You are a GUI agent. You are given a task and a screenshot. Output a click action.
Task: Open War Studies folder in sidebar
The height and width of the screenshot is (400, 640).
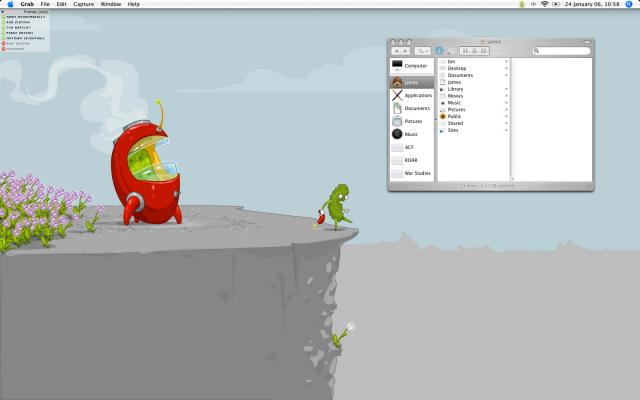pos(411,173)
